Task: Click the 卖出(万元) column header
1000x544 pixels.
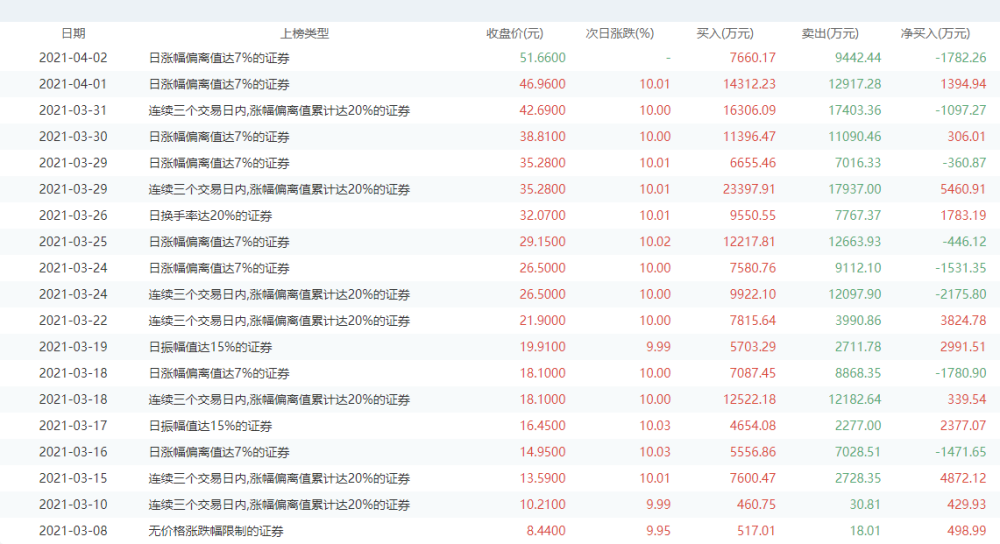Action: [830, 33]
